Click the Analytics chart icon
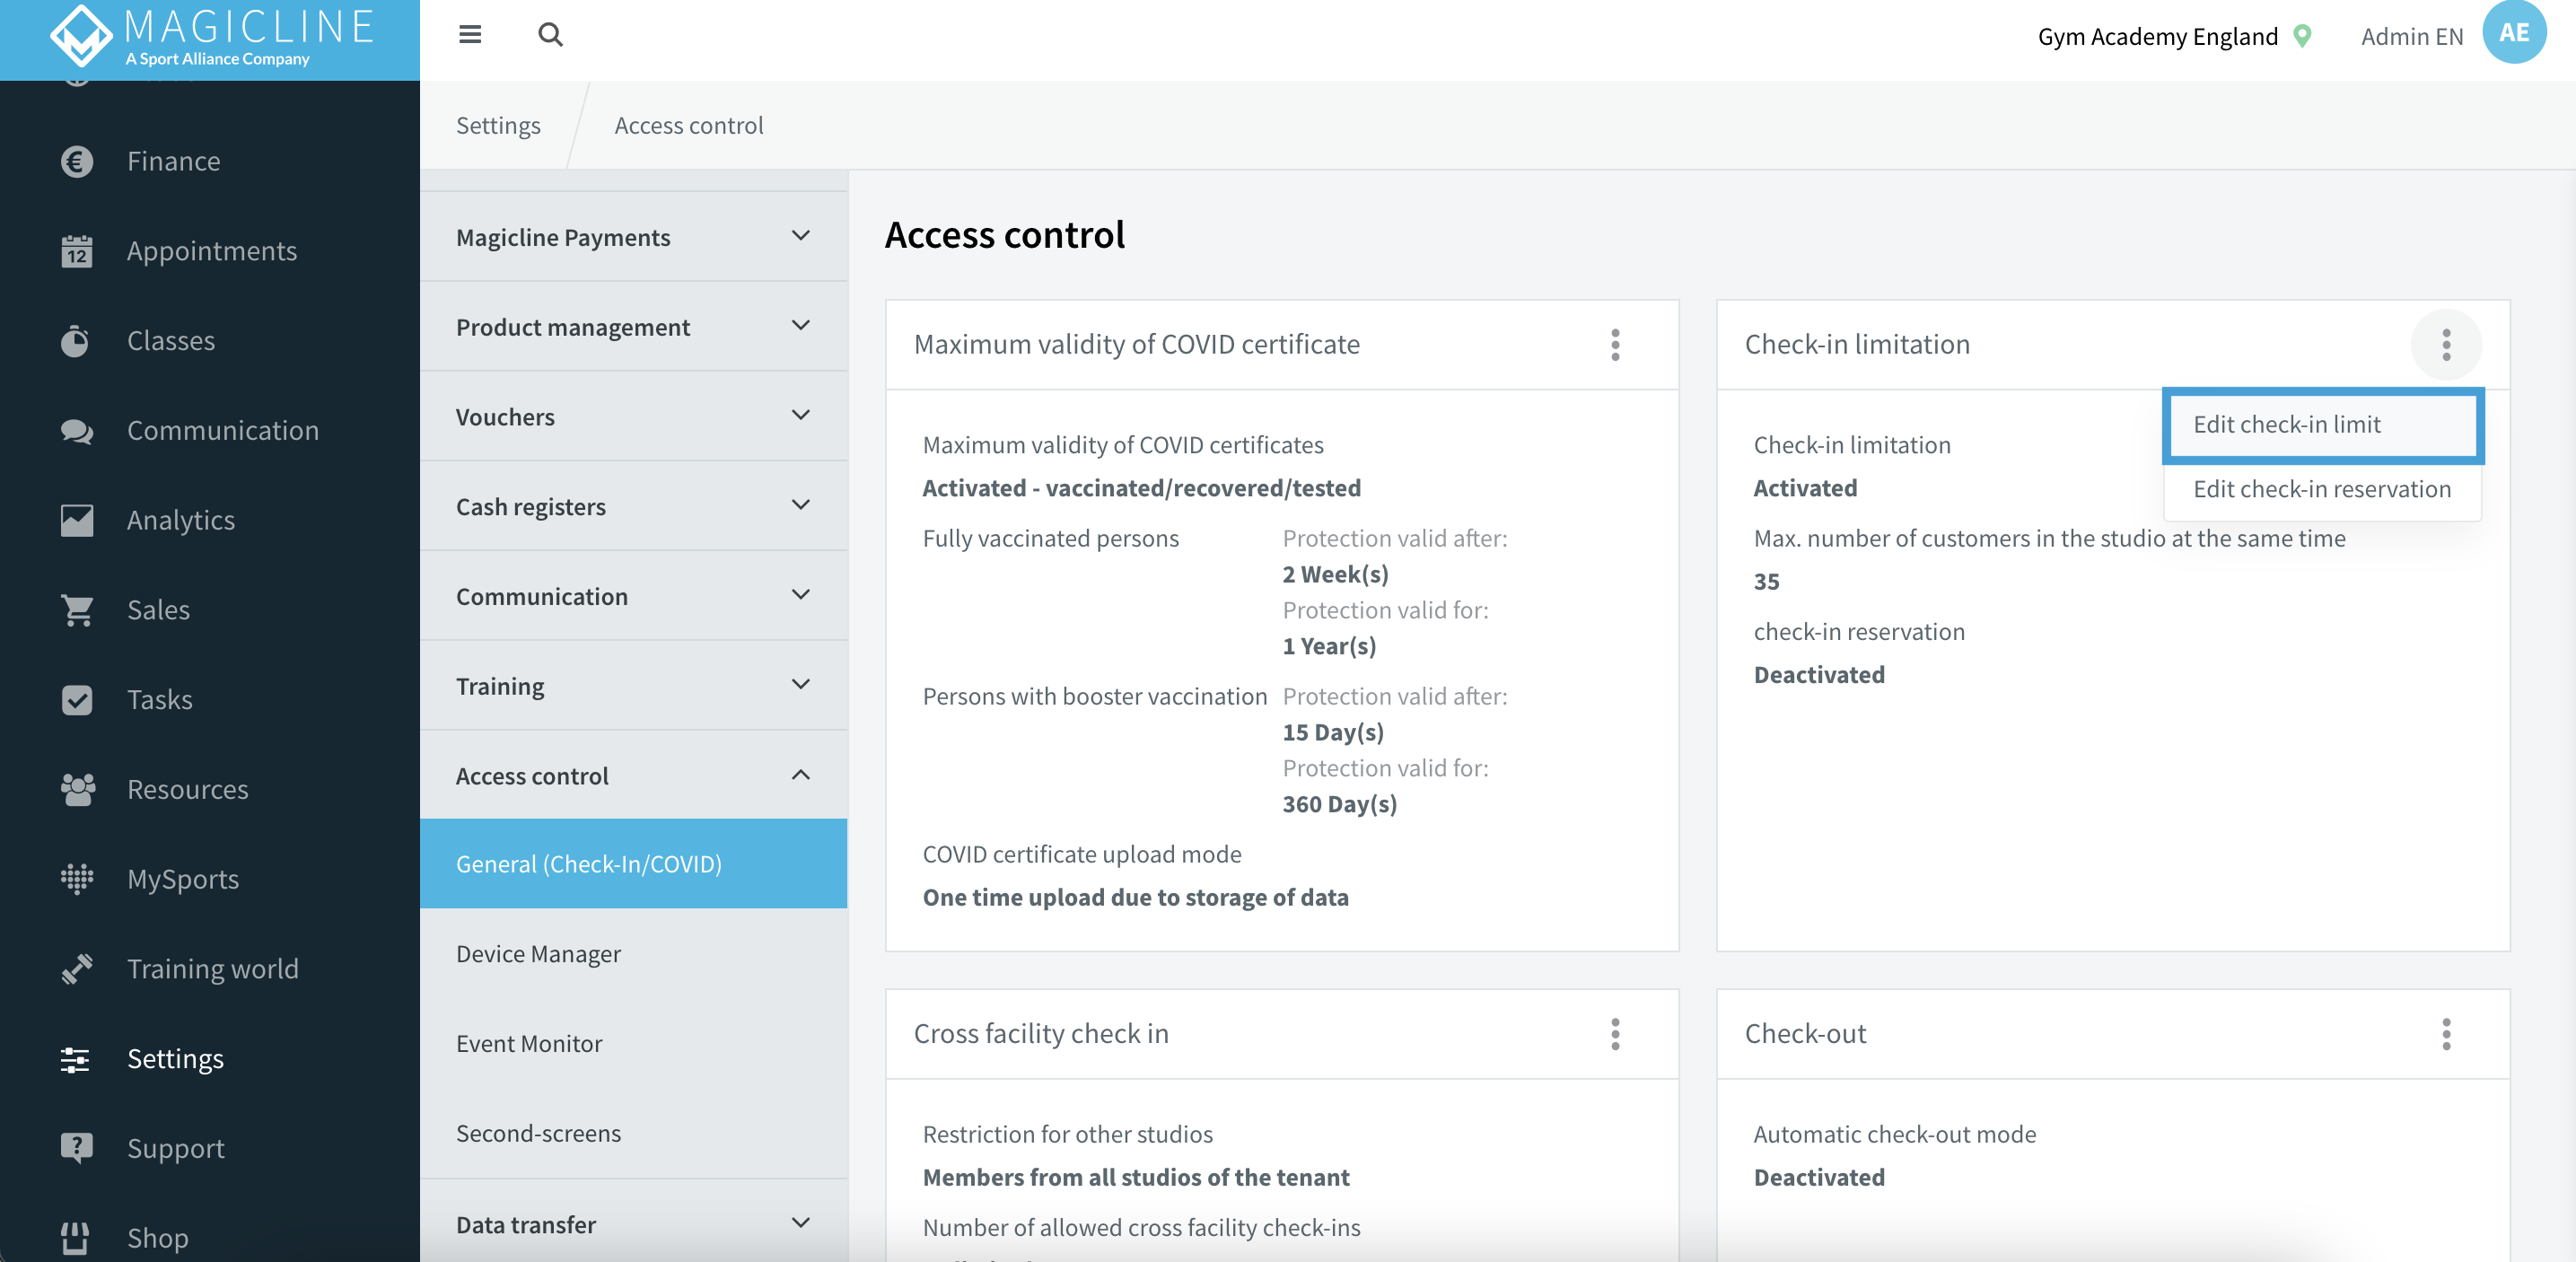This screenshot has width=2576, height=1262. tap(77, 520)
